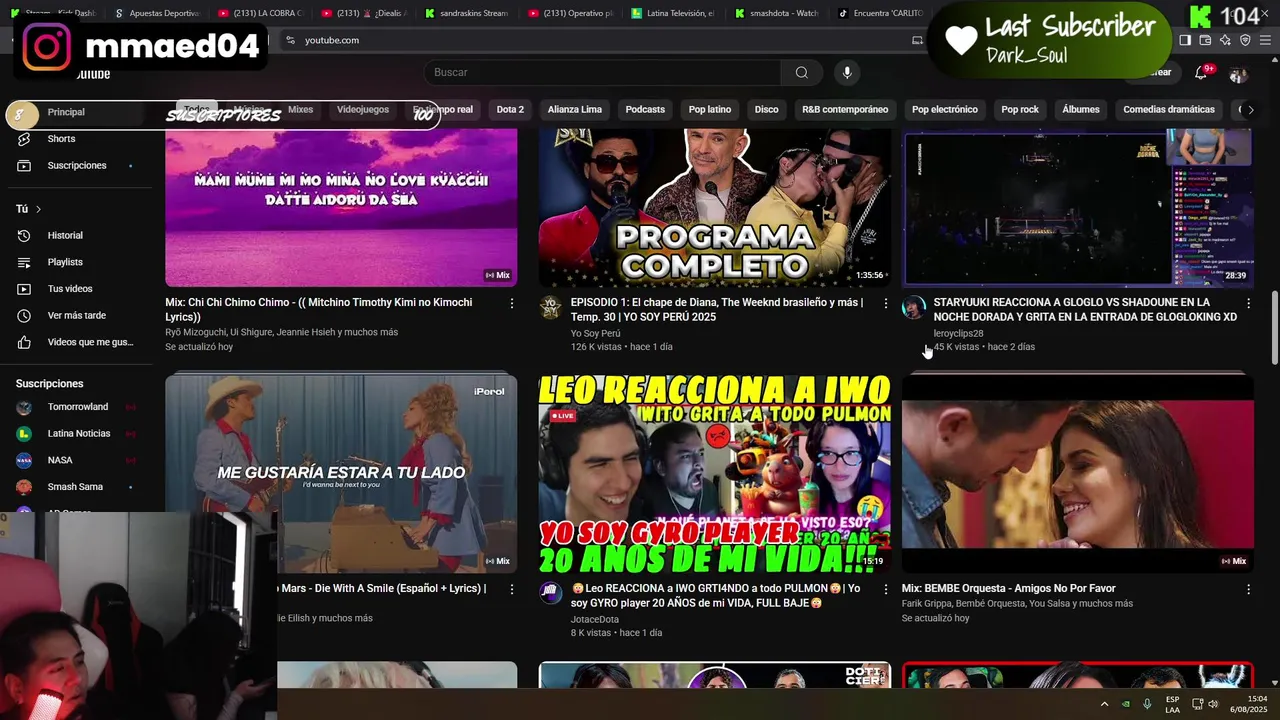1280x720 pixels.
Task: Open Ver más tarde in the sidebar
Action: 75,315
